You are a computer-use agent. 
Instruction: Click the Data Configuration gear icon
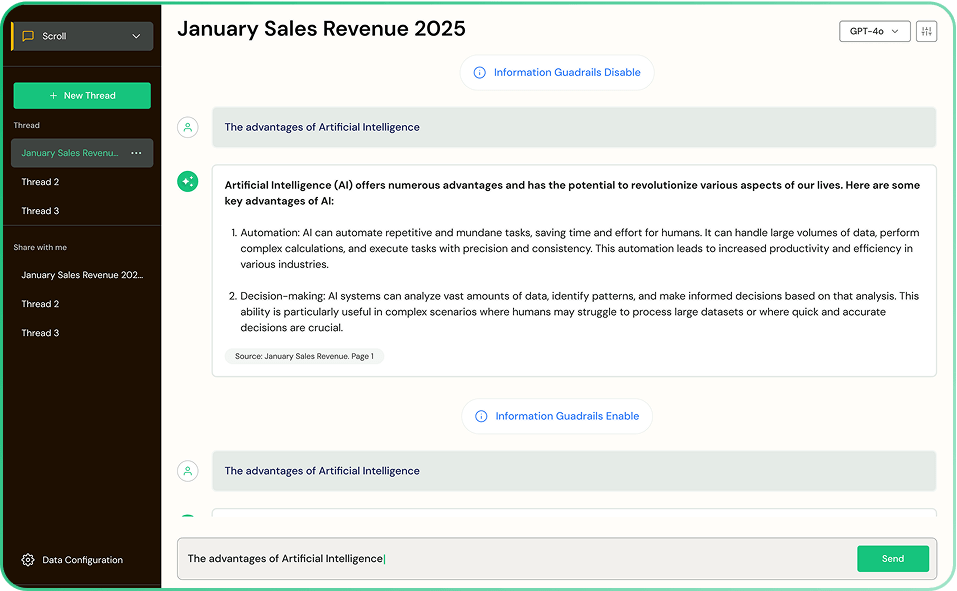pyautogui.click(x=28, y=560)
